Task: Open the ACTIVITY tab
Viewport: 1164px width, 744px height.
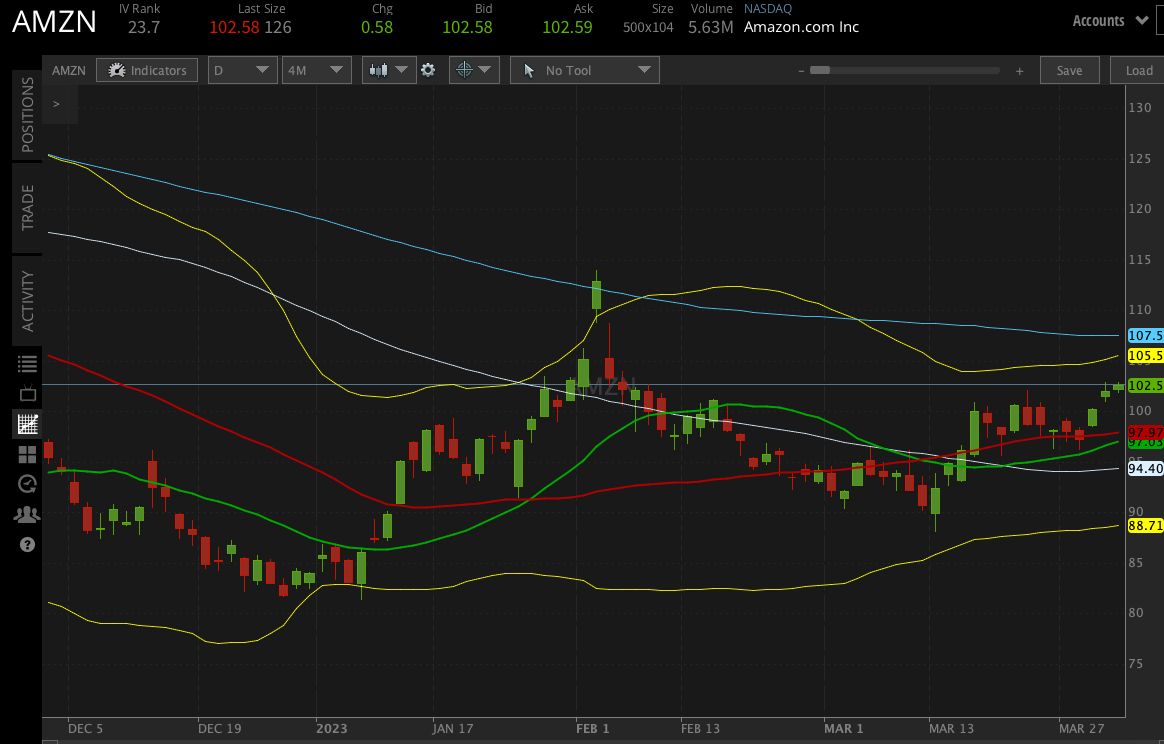Action: (27, 300)
